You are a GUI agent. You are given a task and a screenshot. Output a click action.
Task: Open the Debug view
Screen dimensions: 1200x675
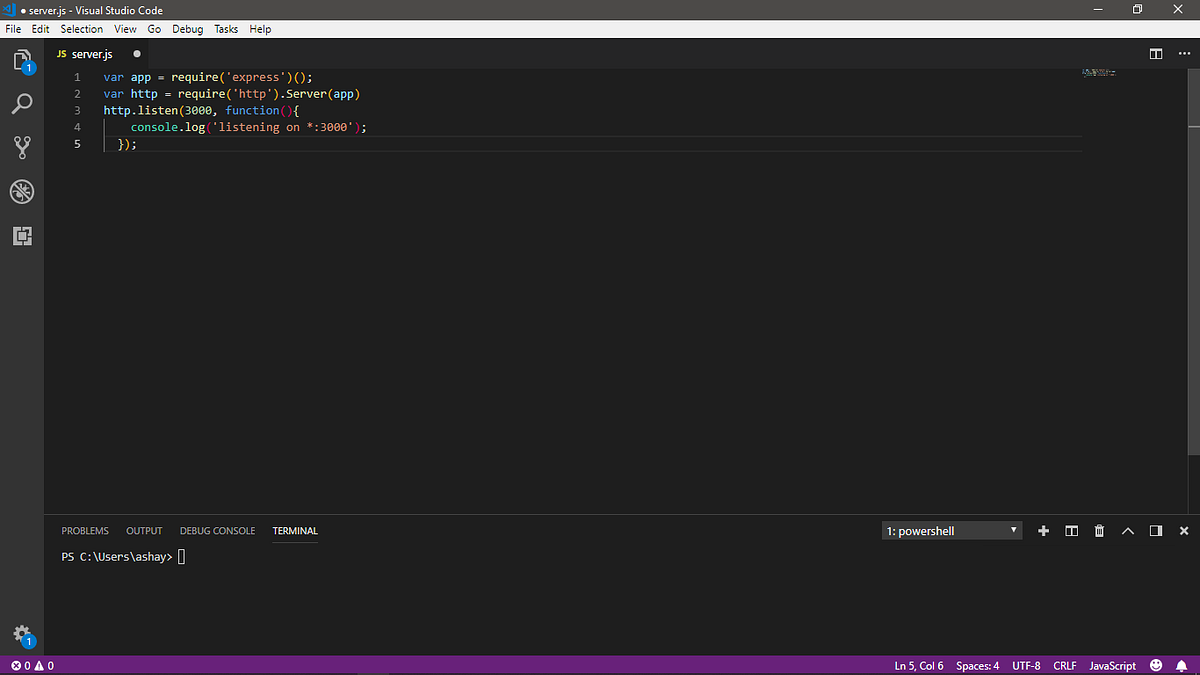(22, 191)
